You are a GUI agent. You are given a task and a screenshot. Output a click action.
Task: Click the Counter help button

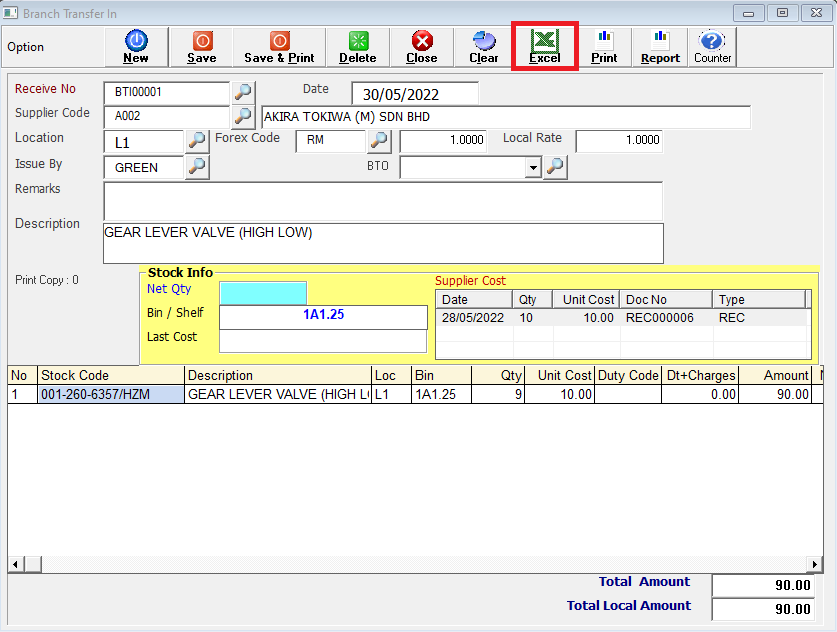(712, 47)
